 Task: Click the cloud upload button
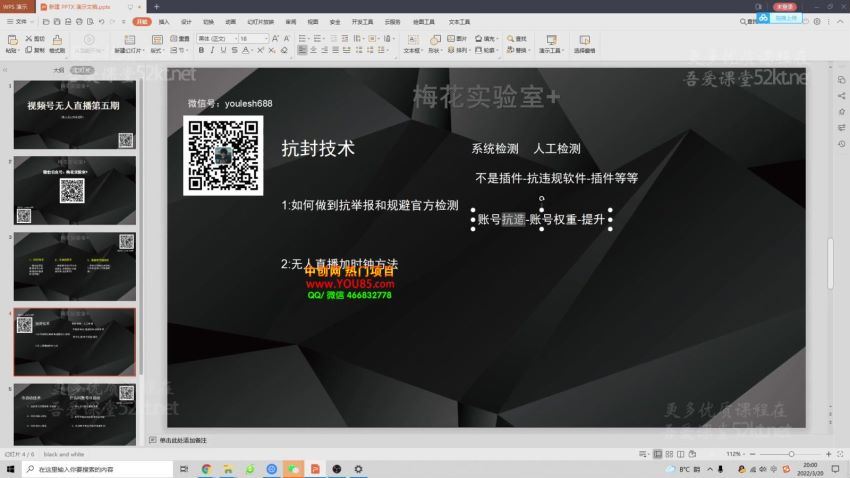[x=780, y=18]
